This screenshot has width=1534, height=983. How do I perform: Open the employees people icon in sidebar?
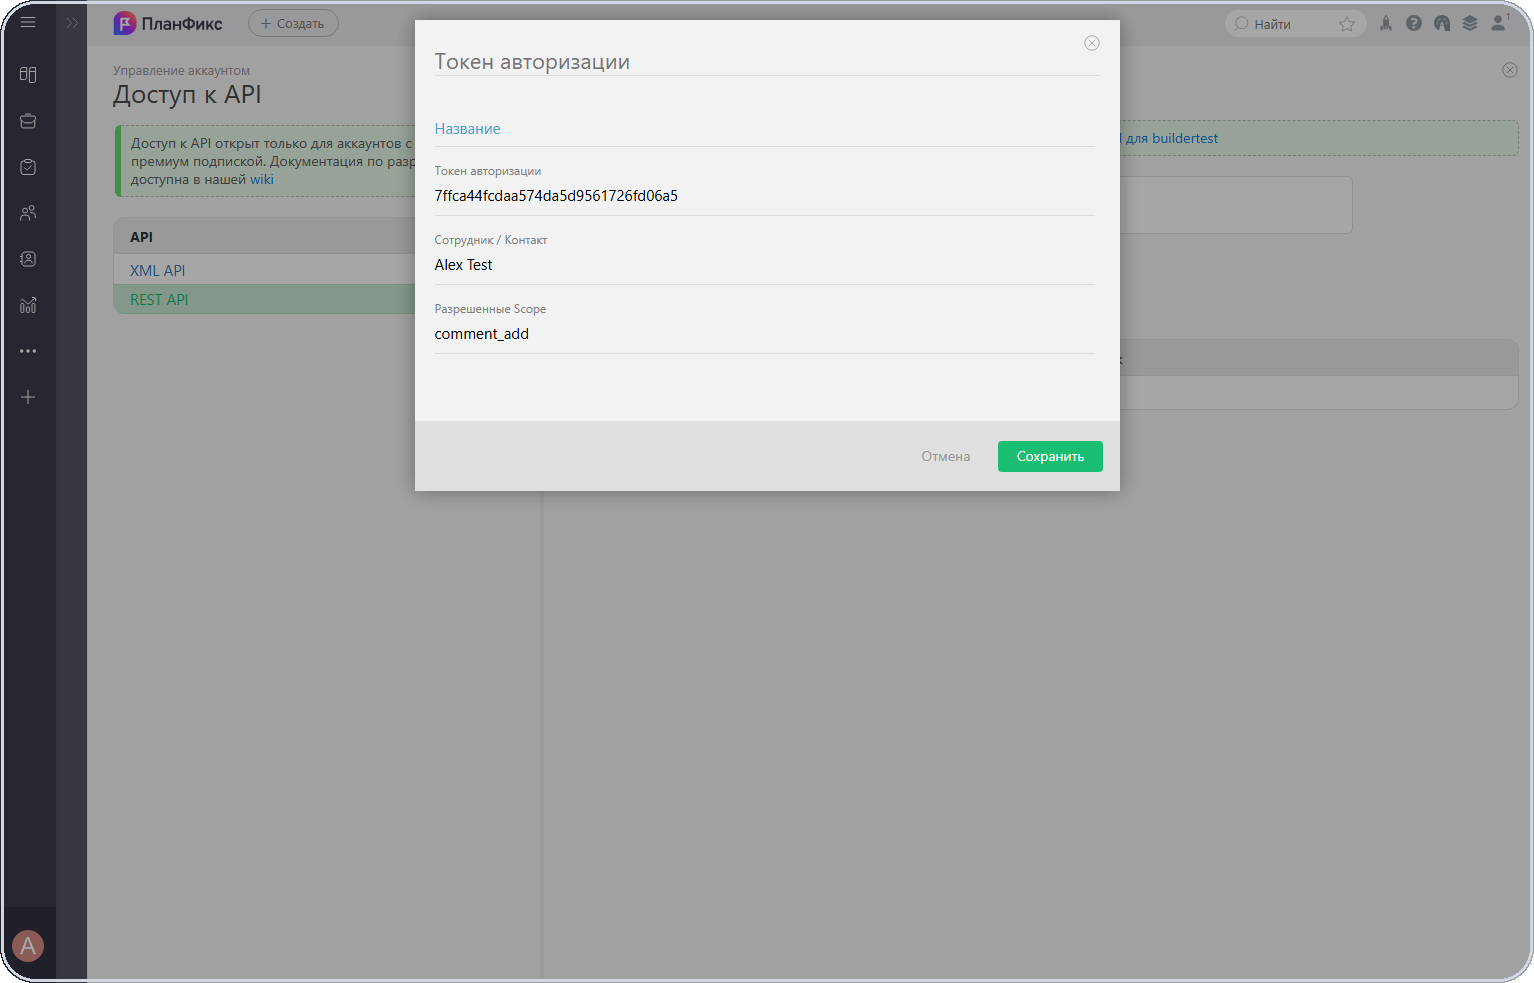pyautogui.click(x=28, y=213)
